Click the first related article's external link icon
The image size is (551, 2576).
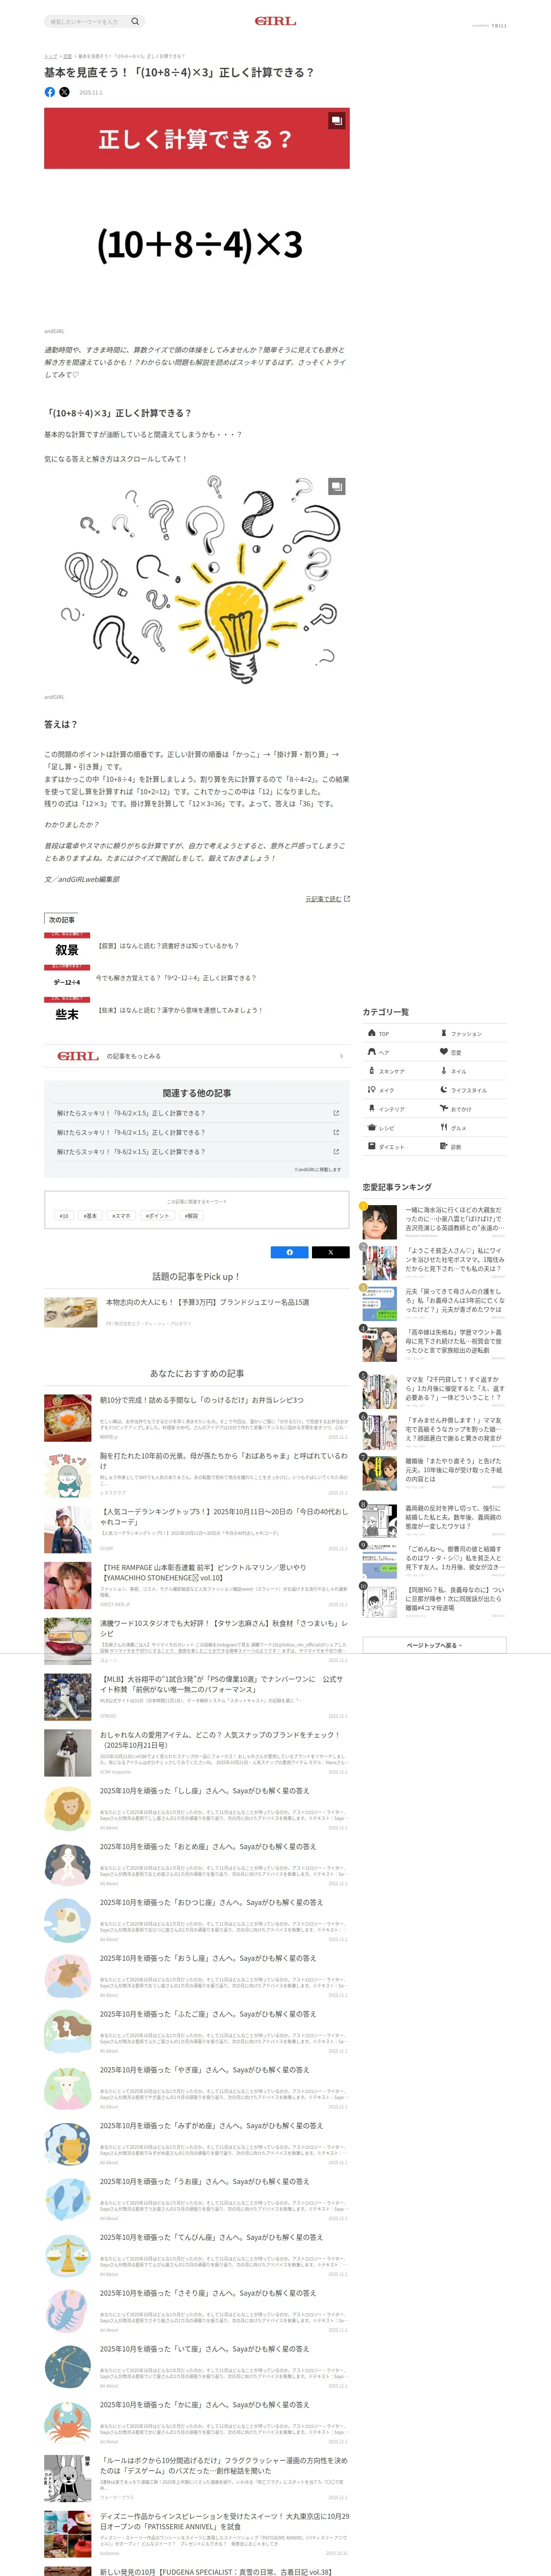335,1113
